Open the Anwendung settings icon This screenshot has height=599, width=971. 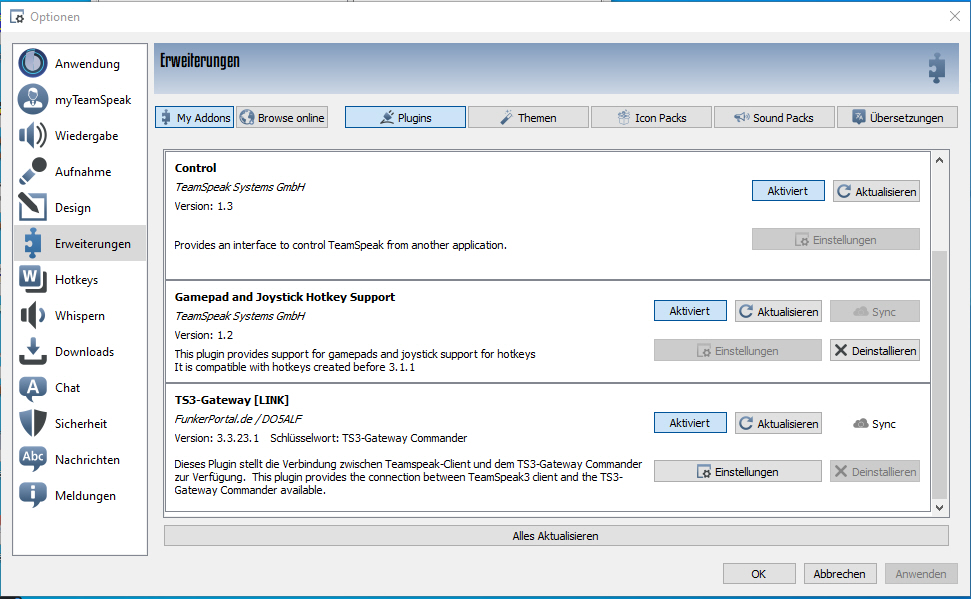[33, 63]
